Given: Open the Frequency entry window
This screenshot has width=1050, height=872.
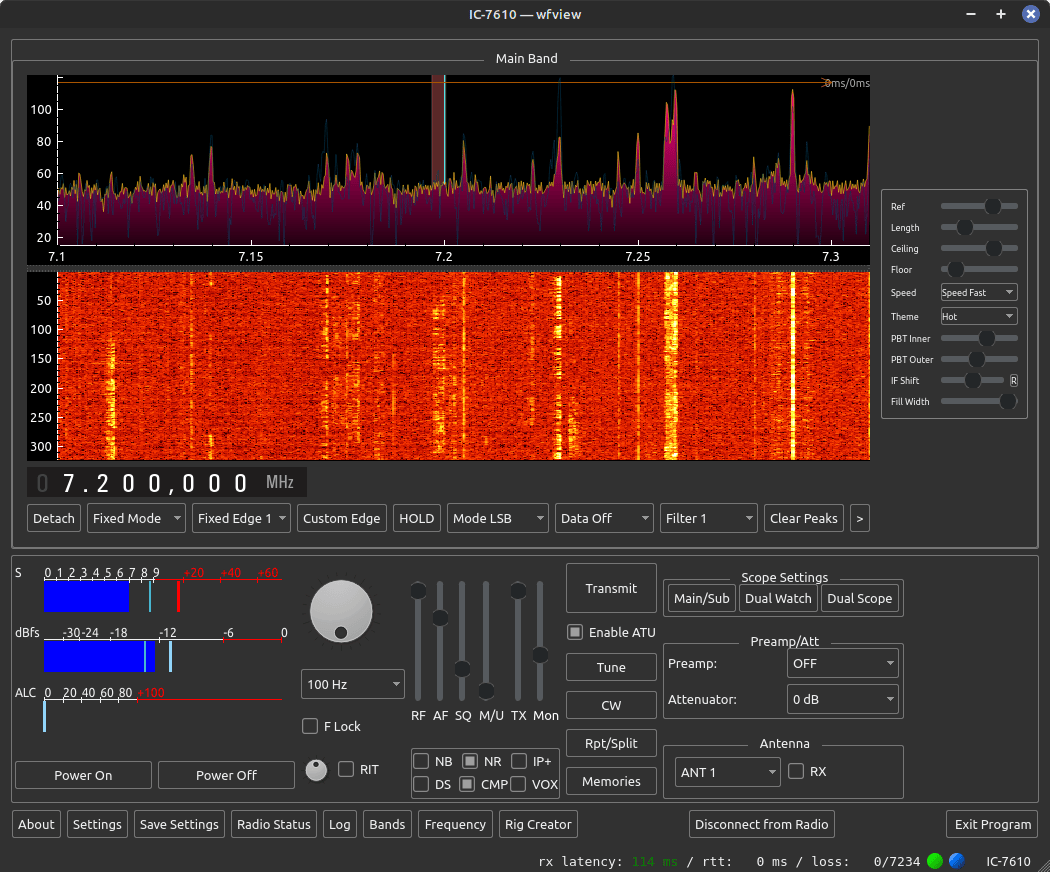Looking at the screenshot, I should pos(455,824).
